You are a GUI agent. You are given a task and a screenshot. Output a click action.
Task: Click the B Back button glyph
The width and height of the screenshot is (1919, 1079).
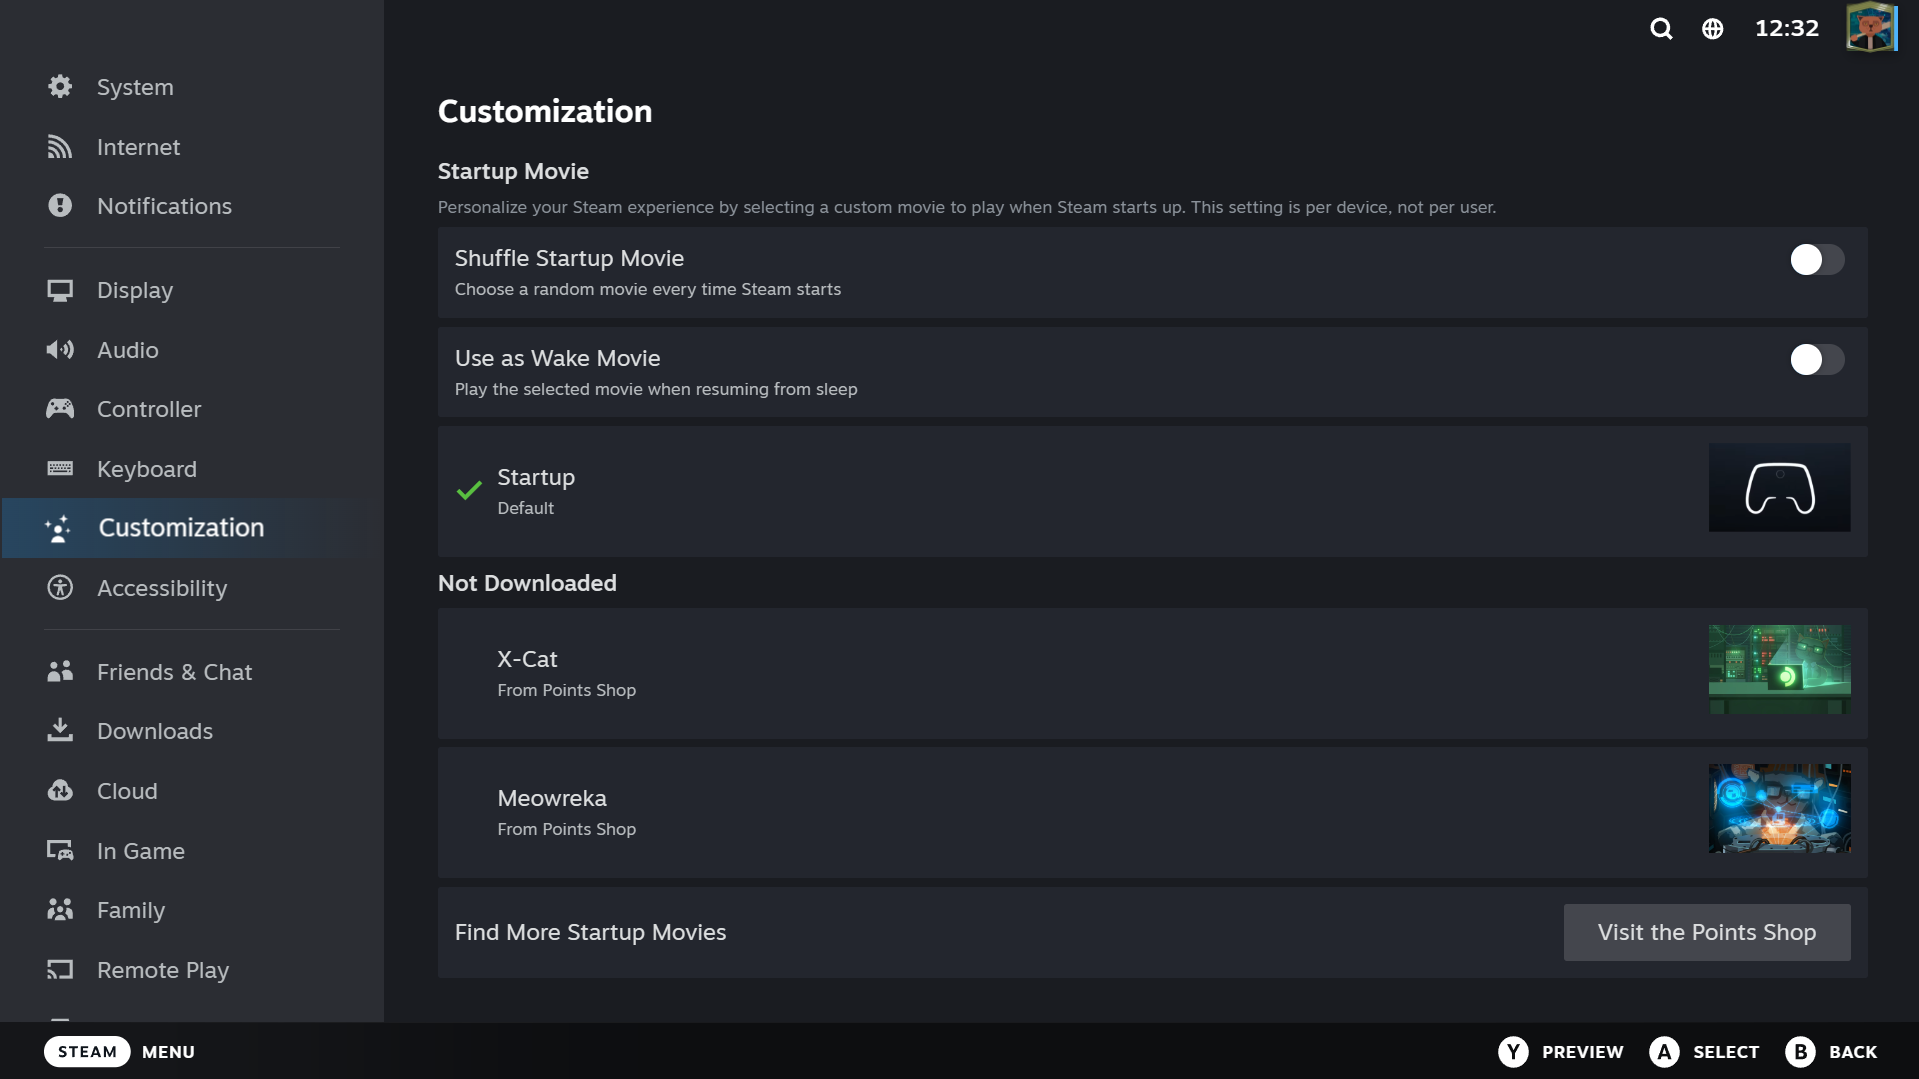click(1800, 1052)
